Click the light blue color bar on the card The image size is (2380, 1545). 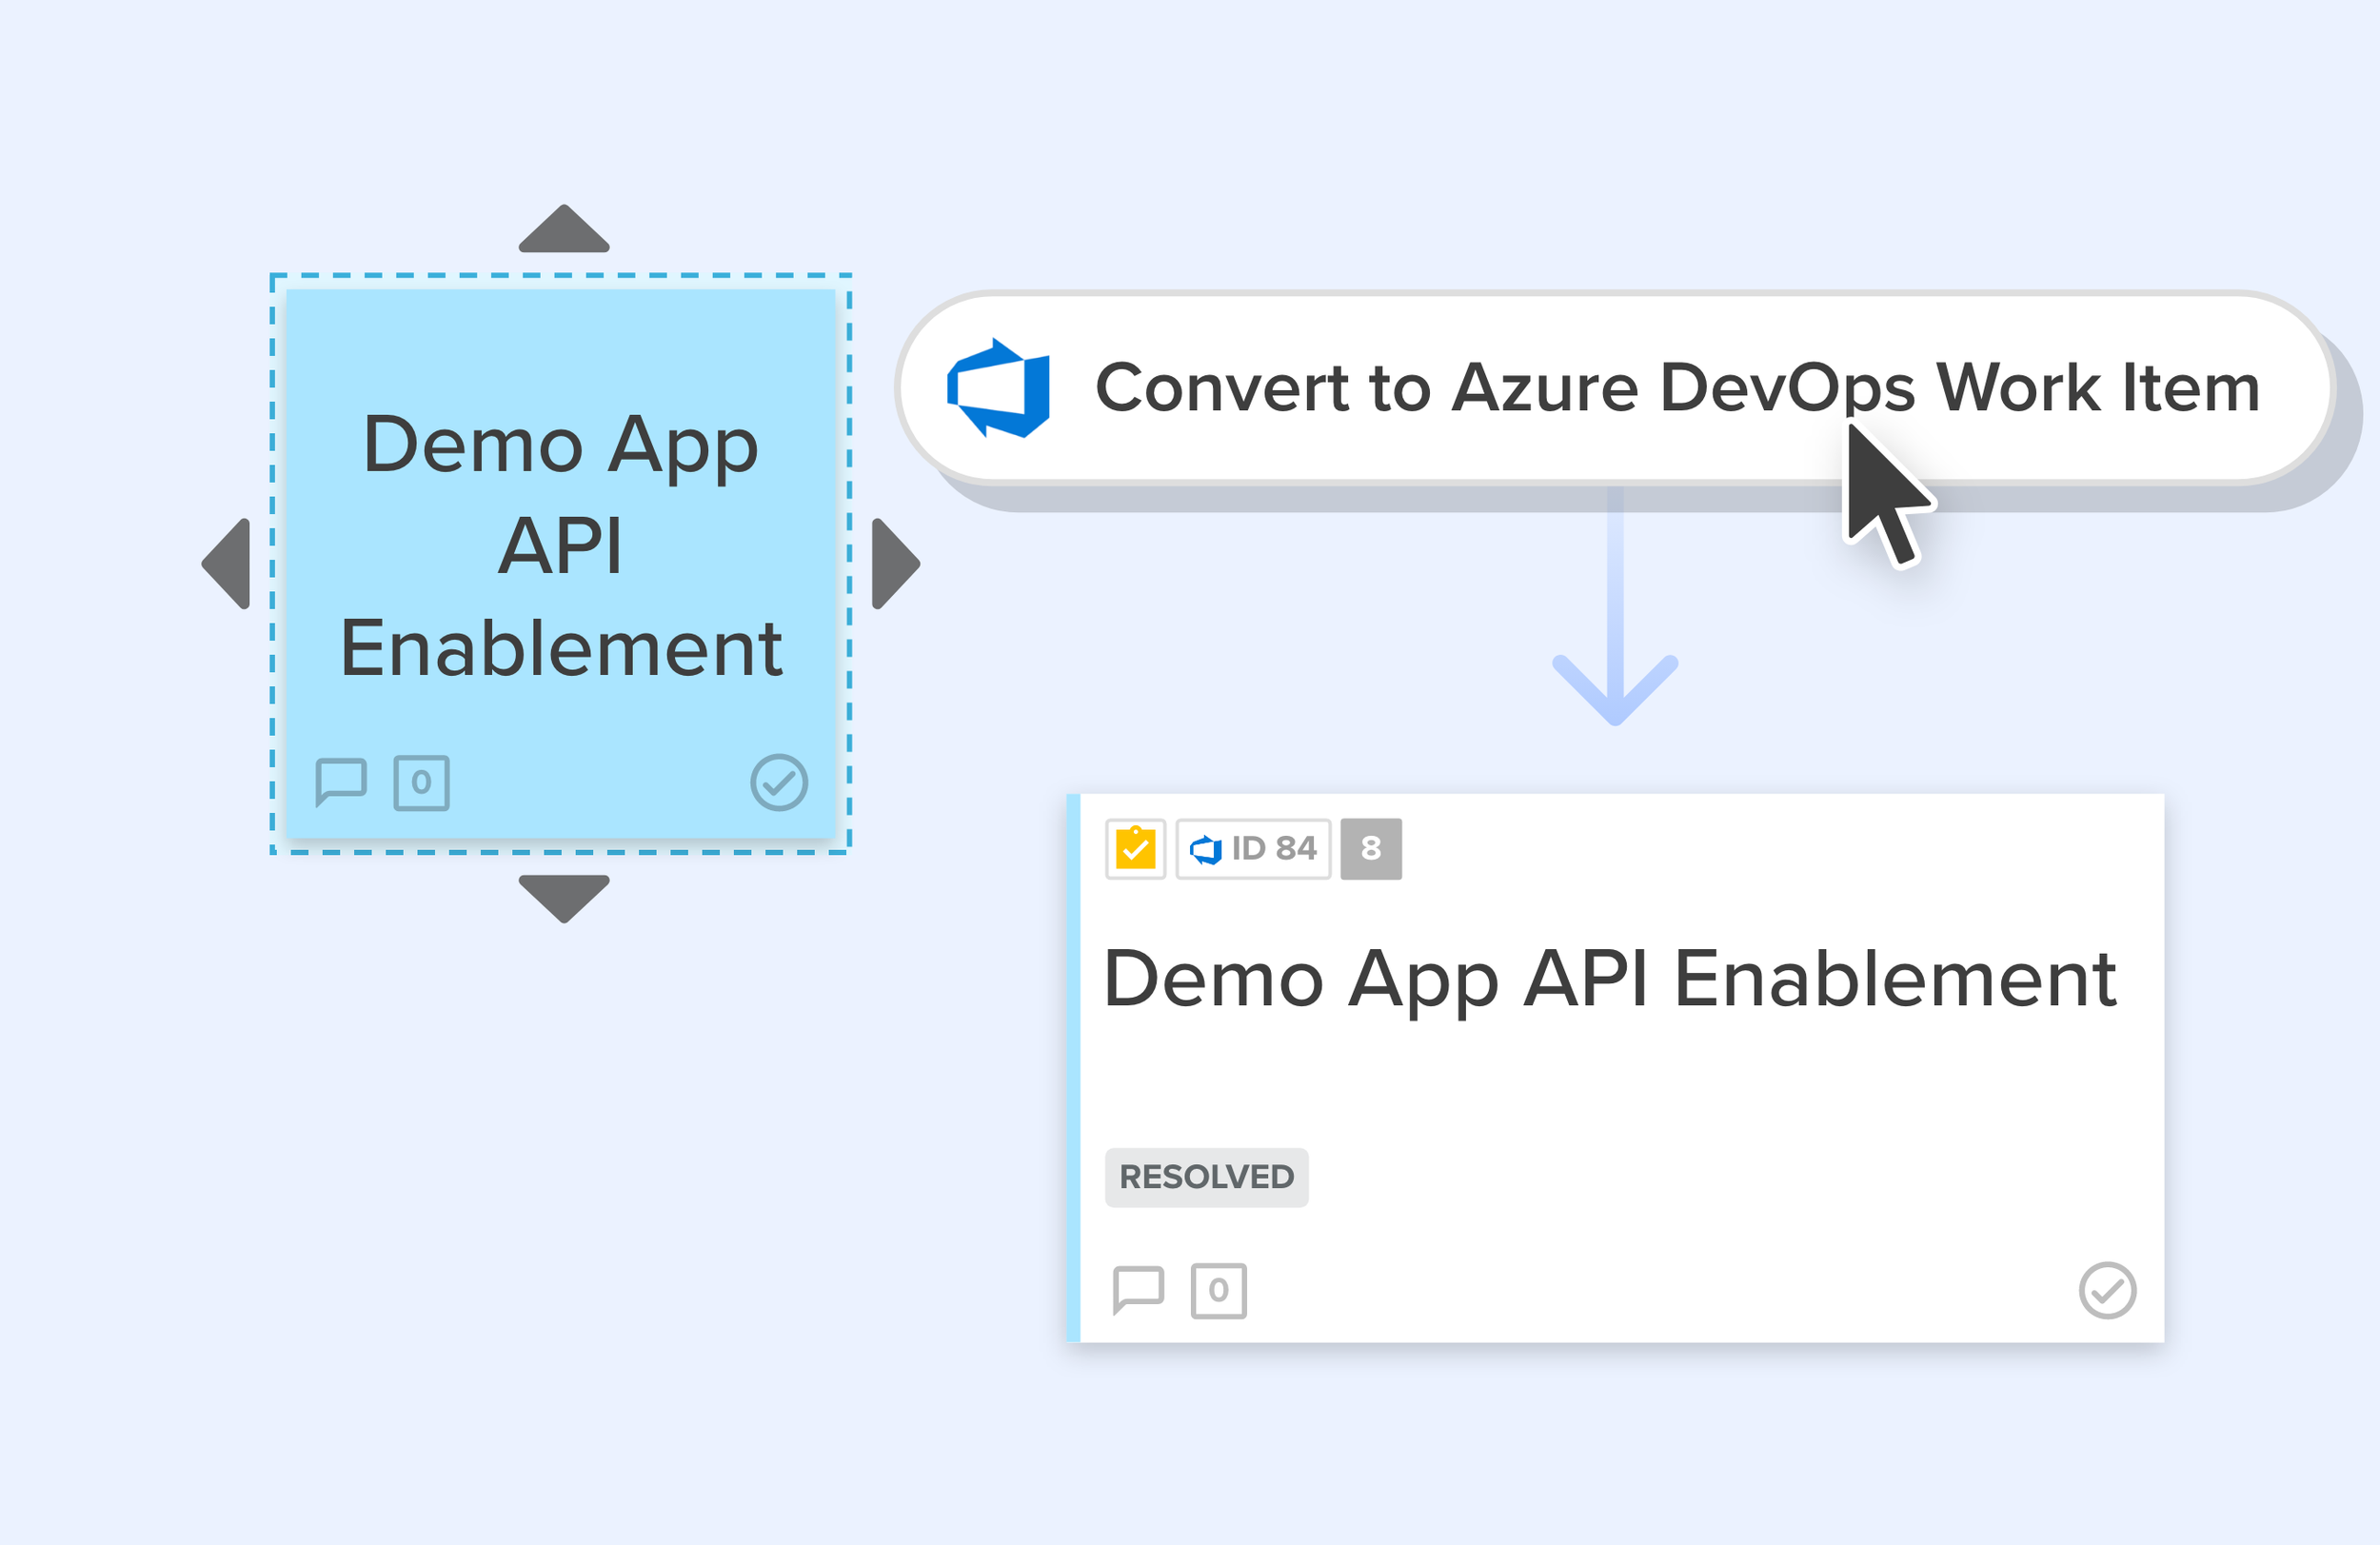(x=1073, y=1068)
